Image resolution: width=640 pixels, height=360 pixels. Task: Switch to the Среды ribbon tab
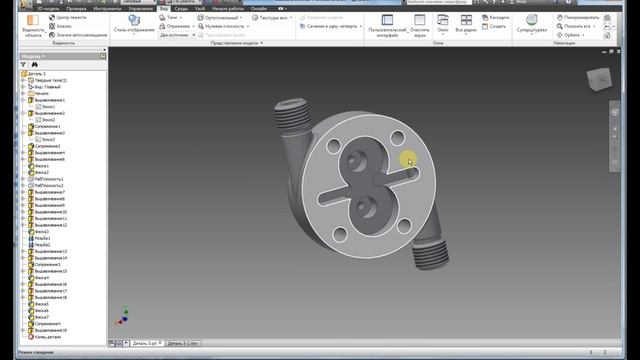[x=181, y=9]
